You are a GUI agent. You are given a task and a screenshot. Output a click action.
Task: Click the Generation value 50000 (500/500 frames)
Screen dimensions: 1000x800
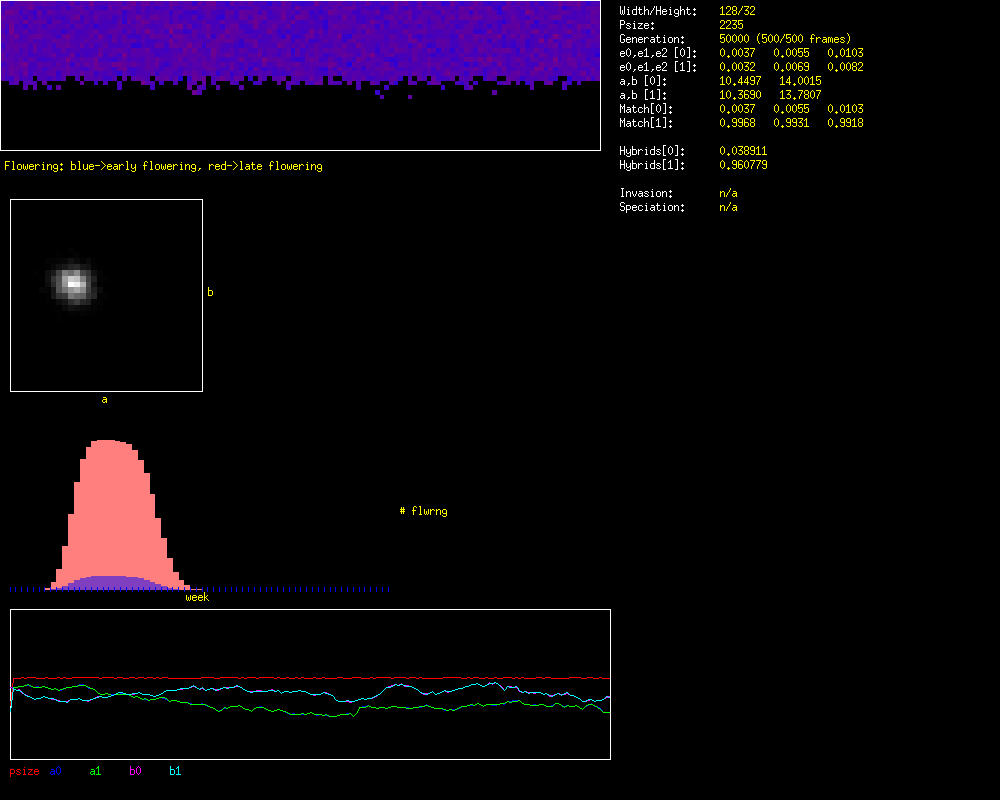pyautogui.click(x=785, y=39)
